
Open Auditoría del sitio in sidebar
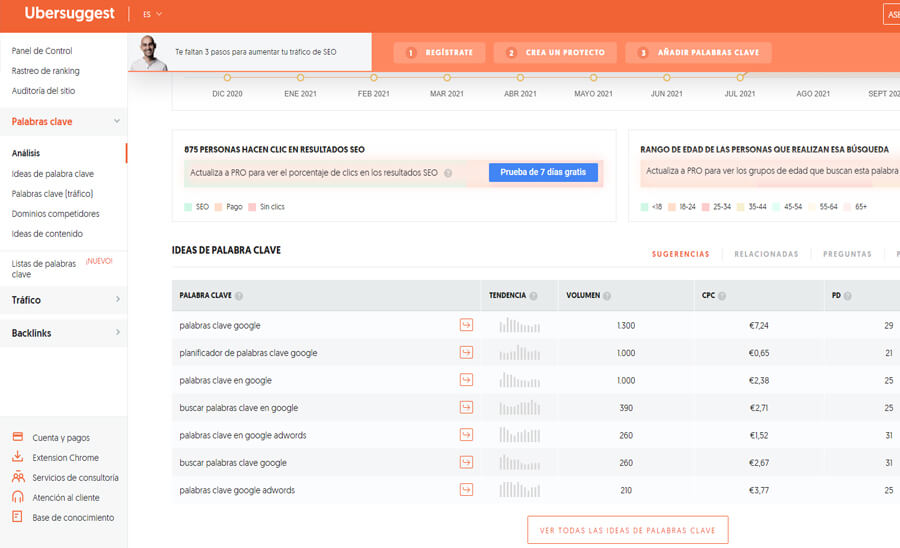pos(43,91)
